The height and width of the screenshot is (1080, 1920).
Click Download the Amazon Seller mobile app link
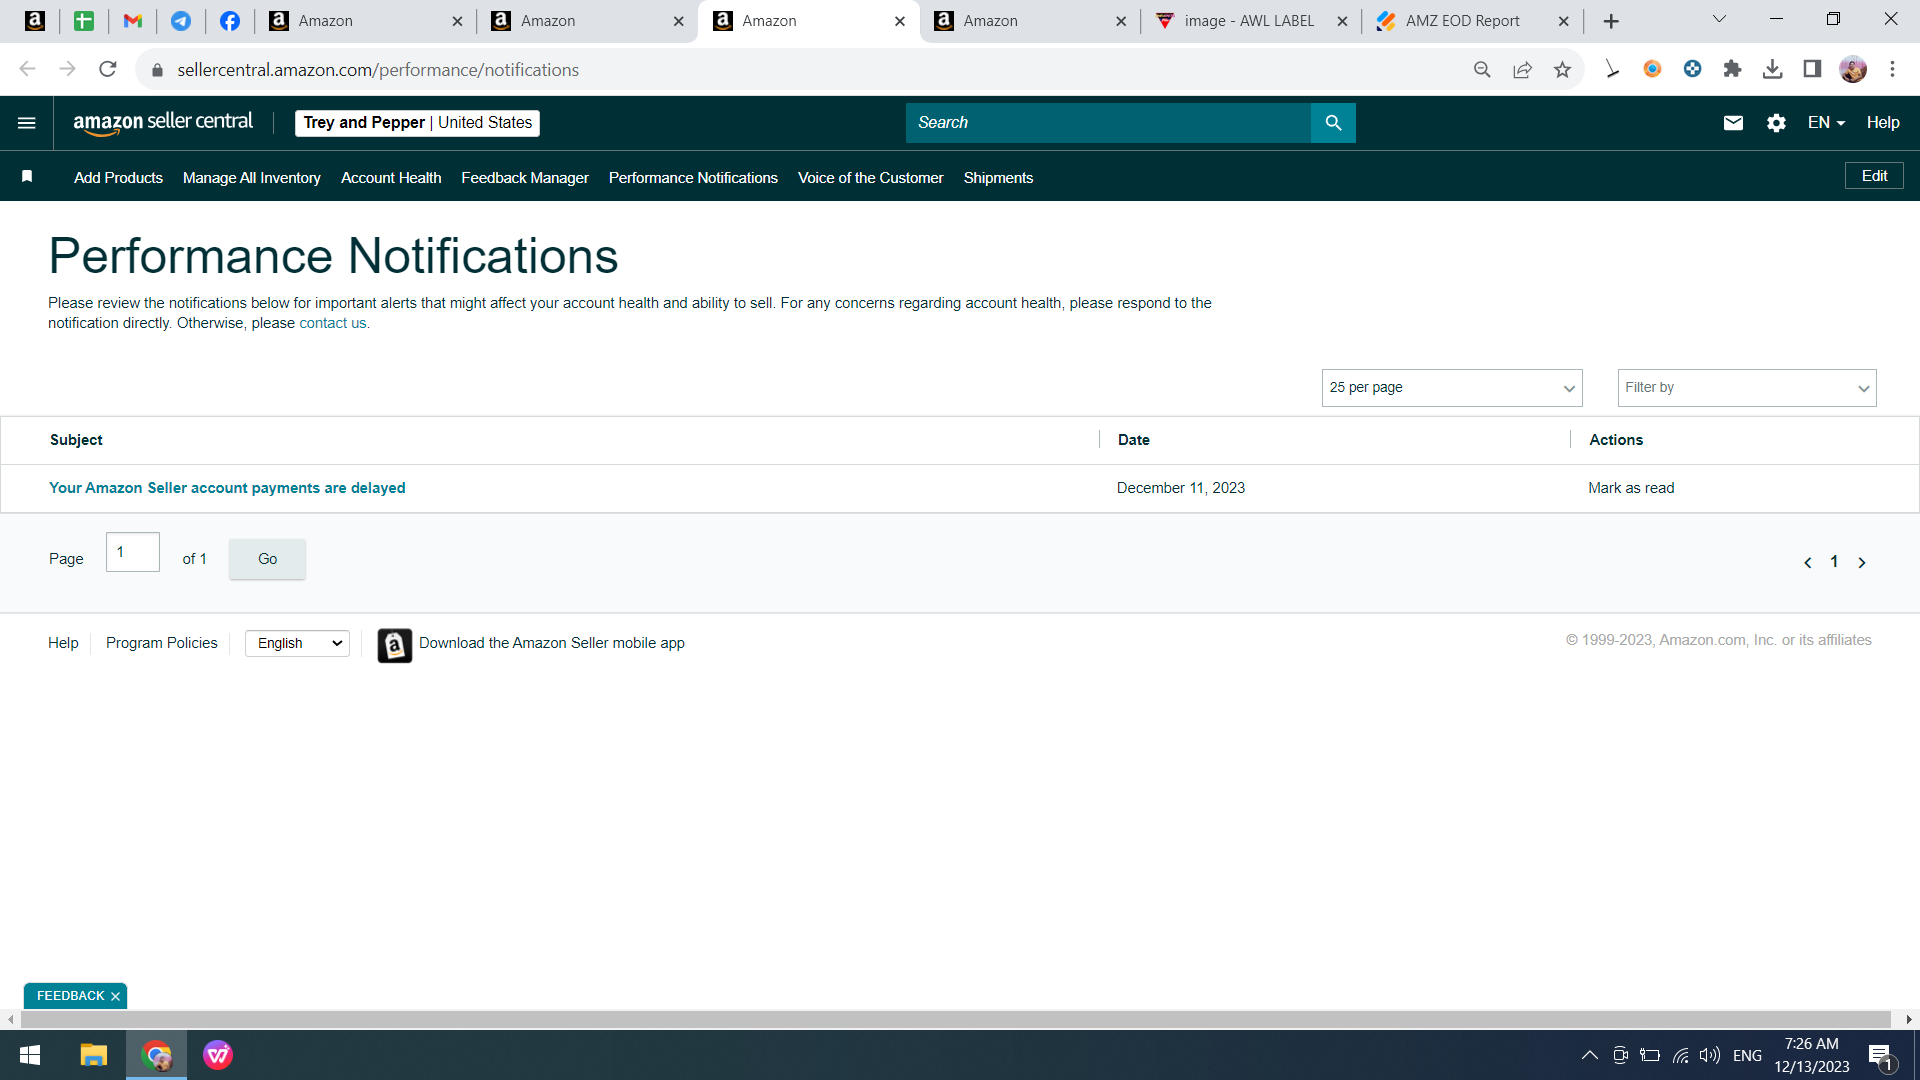[552, 643]
